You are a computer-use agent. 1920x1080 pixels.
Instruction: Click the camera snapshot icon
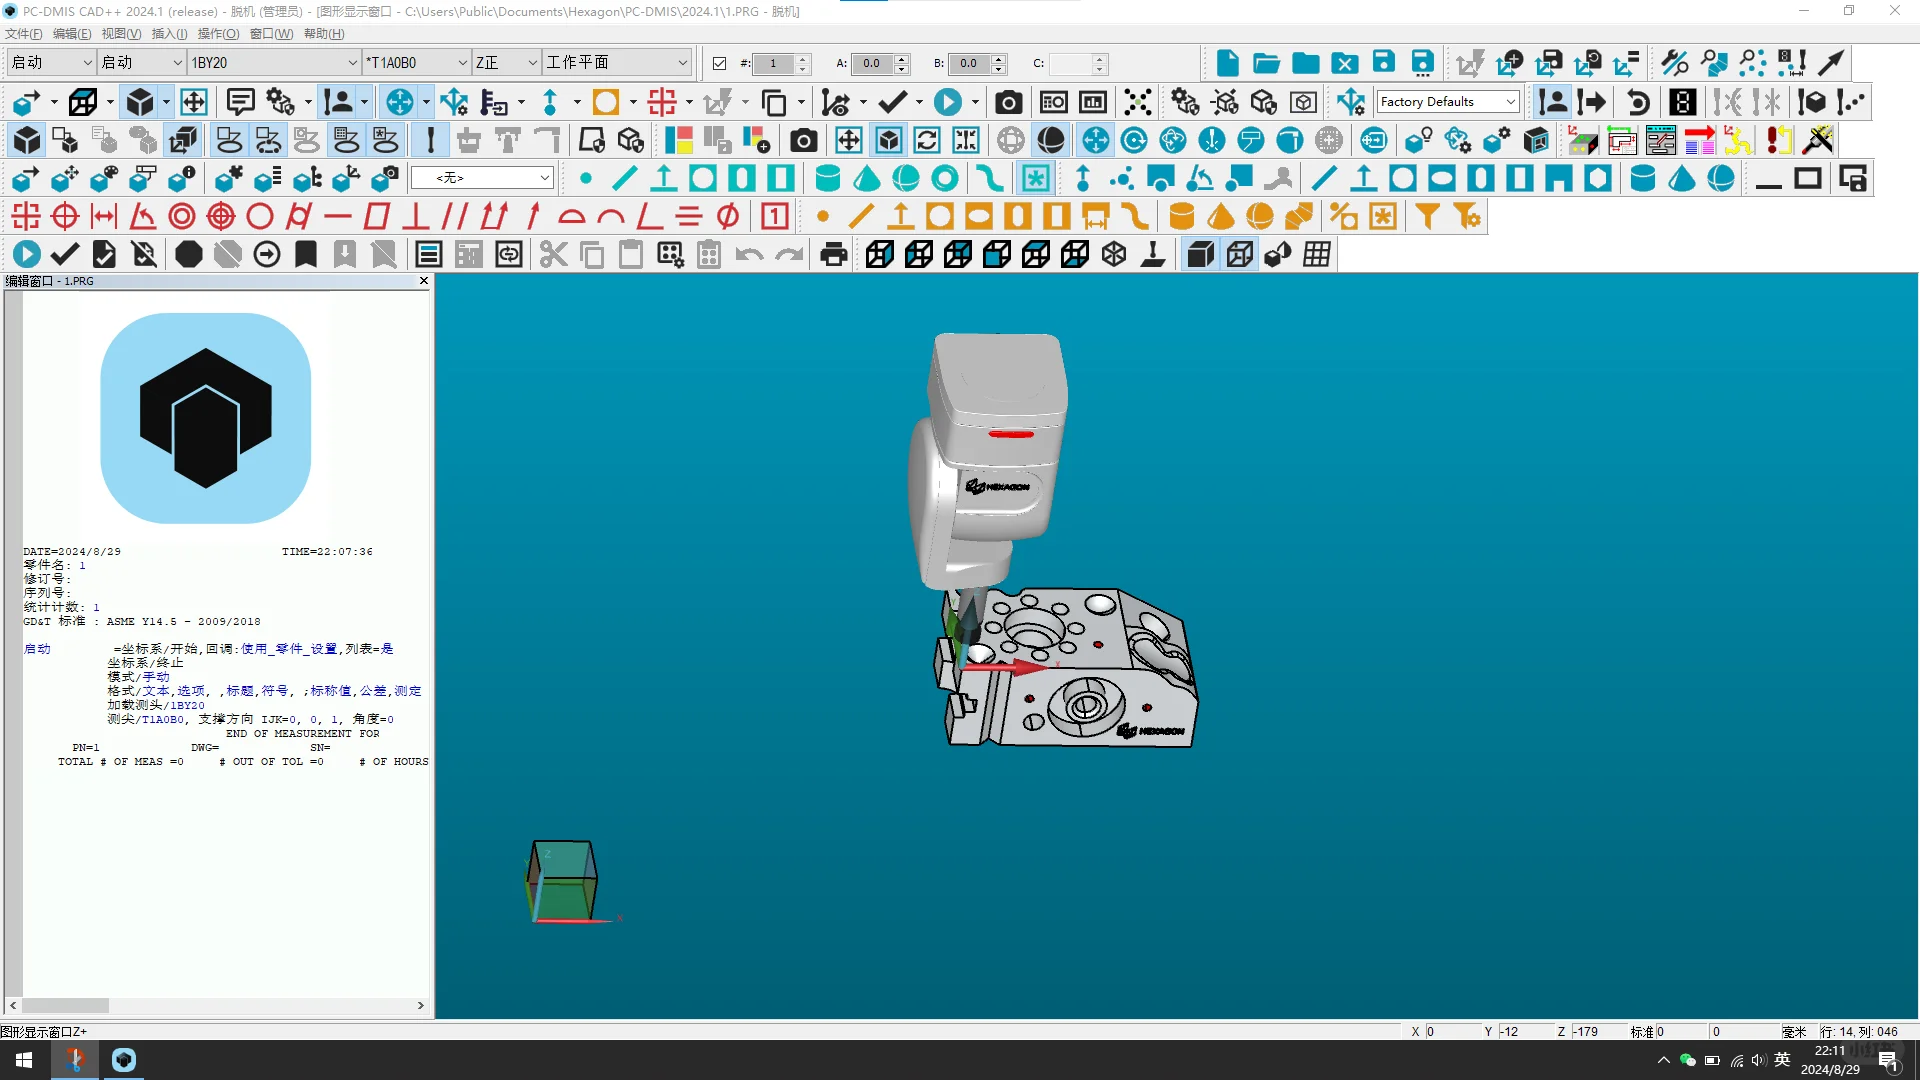tap(1008, 103)
